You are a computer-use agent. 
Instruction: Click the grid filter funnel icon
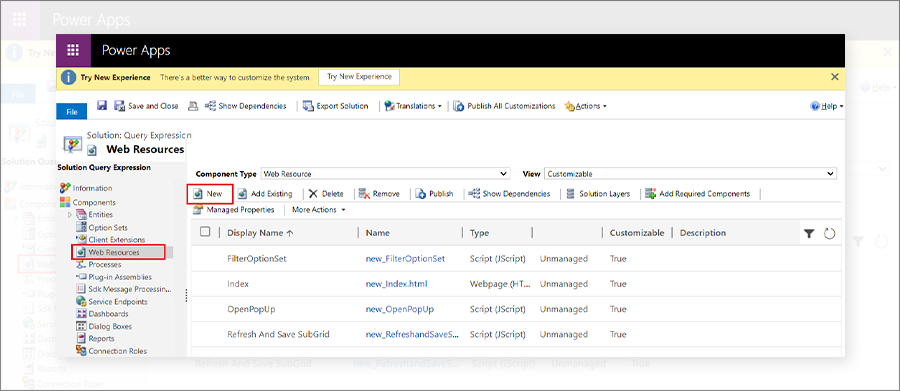pyautogui.click(x=809, y=233)
